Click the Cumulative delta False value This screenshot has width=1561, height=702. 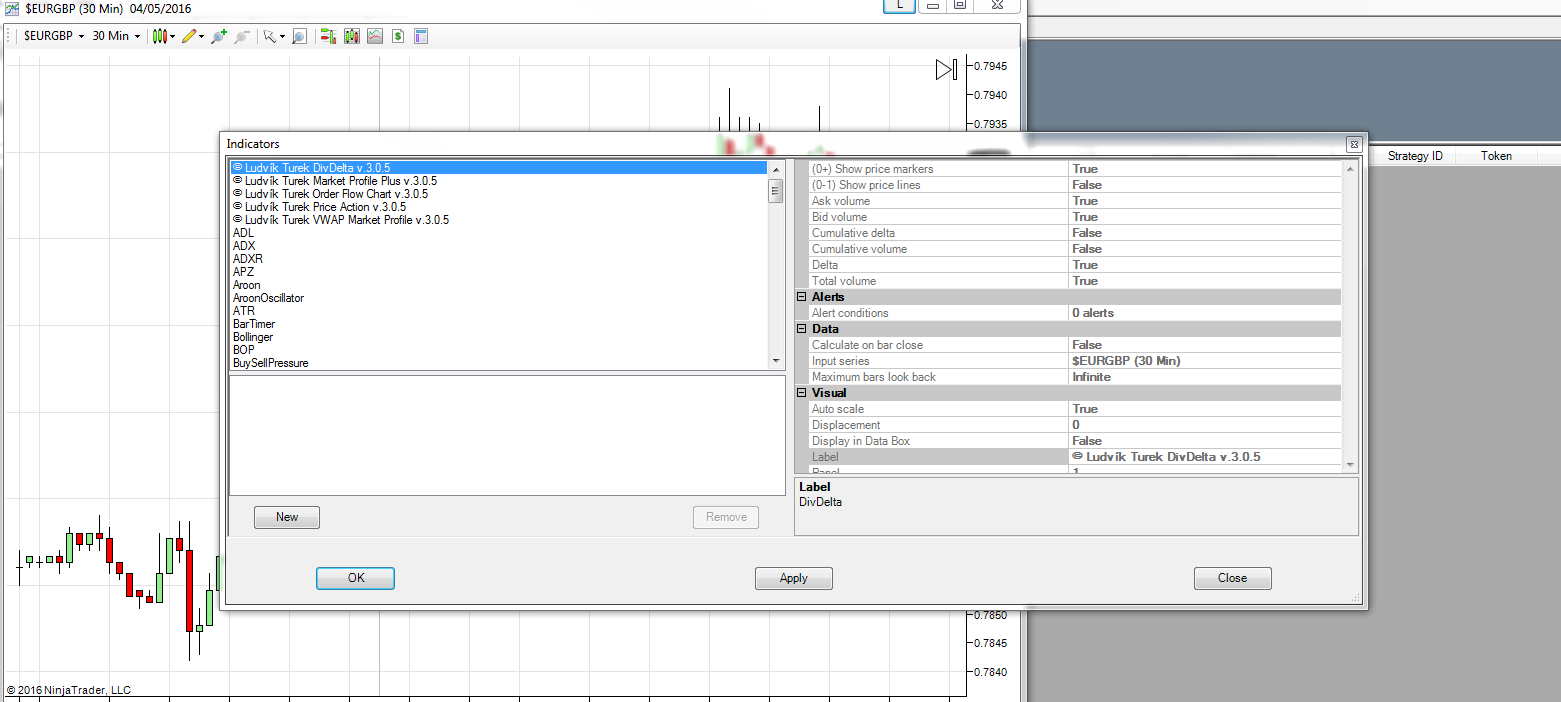tap(1205, 233)
